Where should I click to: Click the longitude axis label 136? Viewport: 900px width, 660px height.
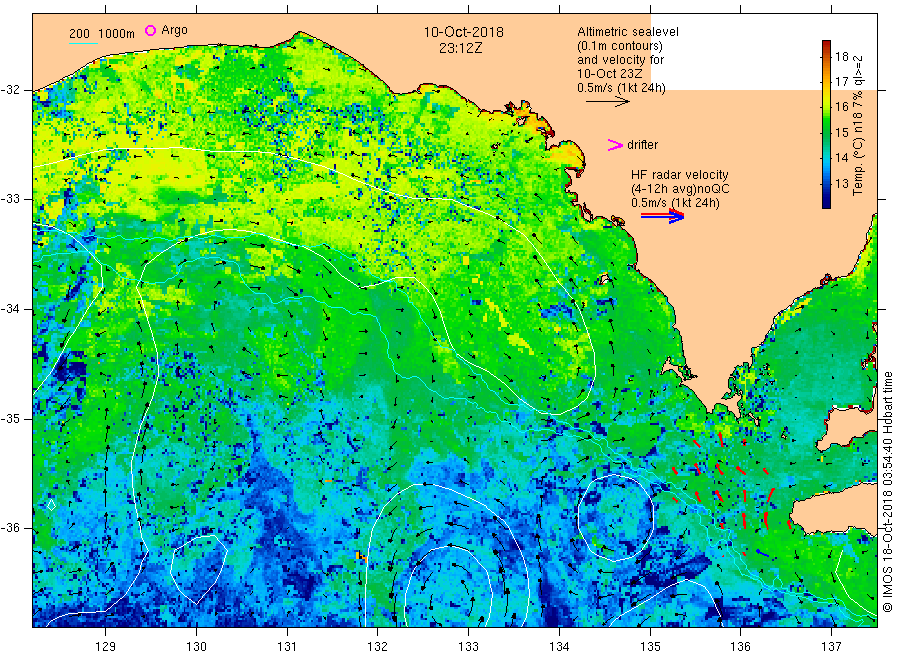[x=740, y=647]
